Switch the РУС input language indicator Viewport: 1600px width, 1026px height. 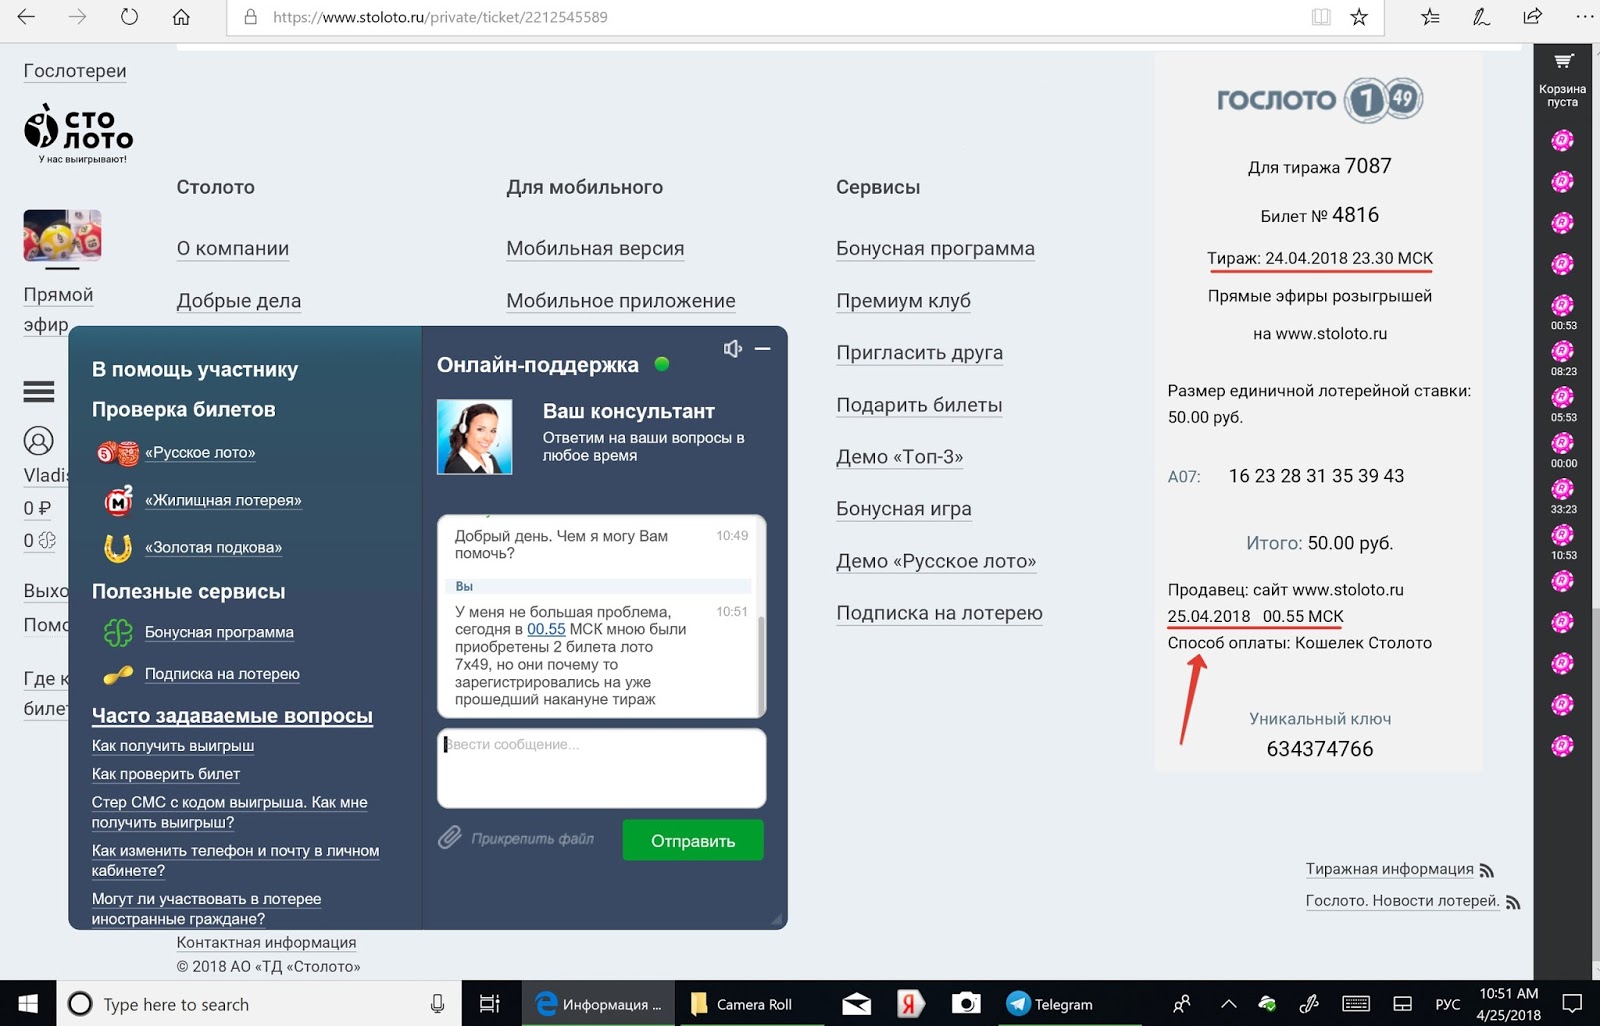point(1447,1004)
